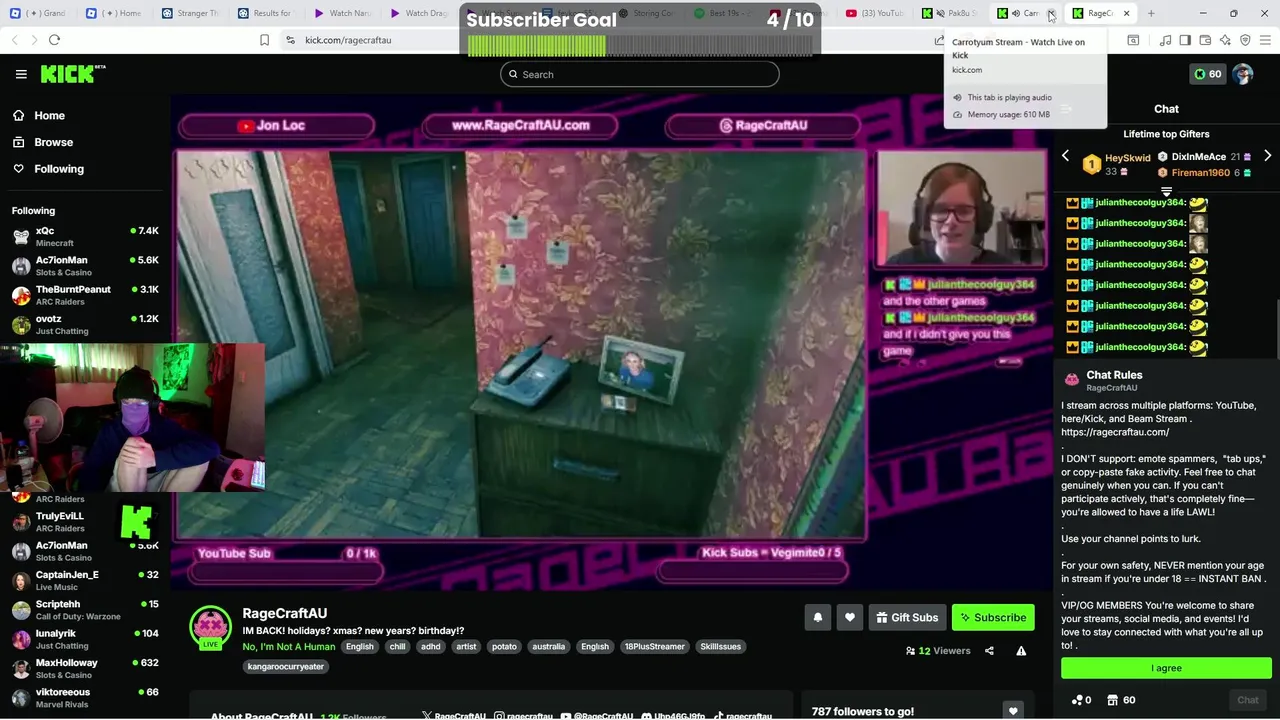Open ovotz channel in sidebar
The image size is (1280, 720).
(x=85, y=325)
